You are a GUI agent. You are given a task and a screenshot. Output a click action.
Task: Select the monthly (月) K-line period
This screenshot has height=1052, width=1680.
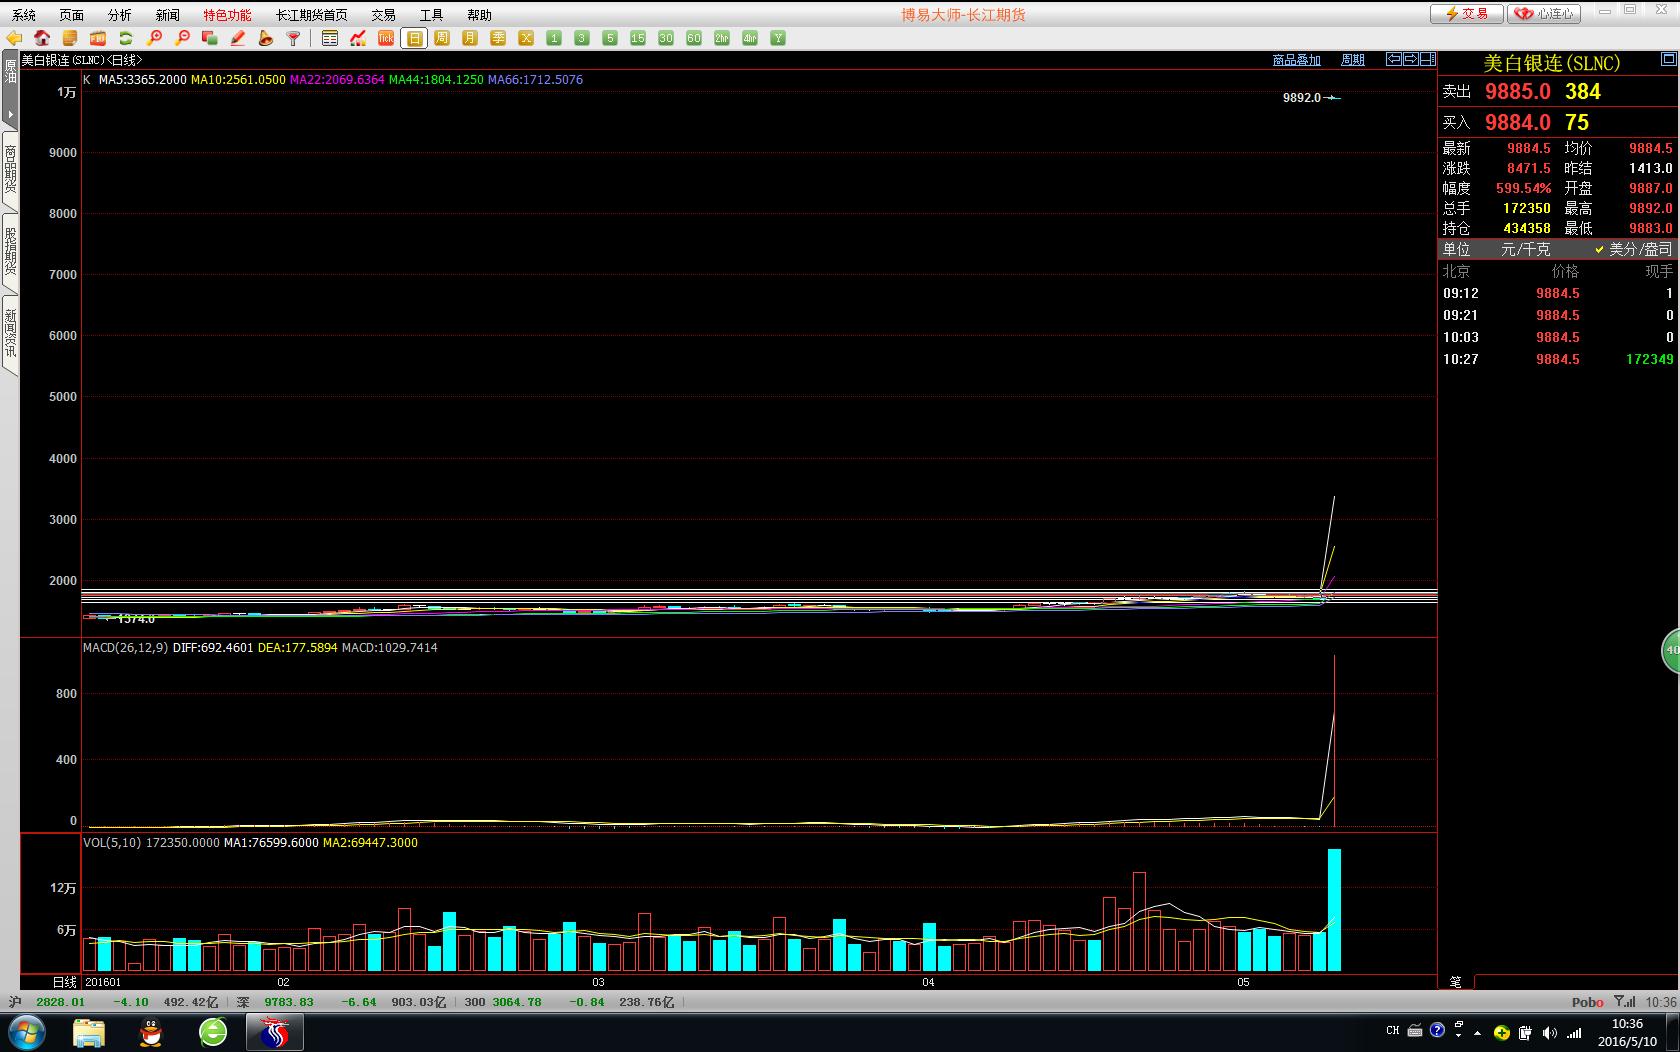pos(470,38)
